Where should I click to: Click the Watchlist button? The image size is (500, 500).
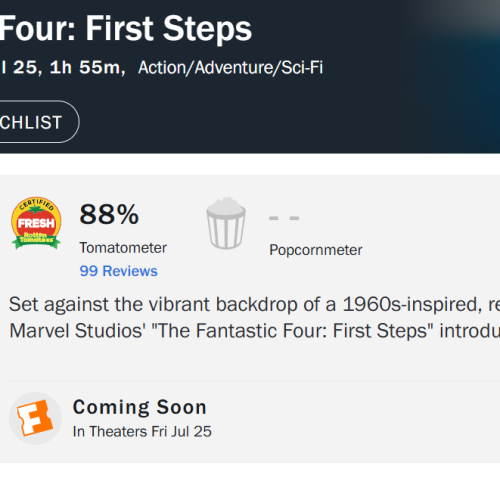click(39, 122)
